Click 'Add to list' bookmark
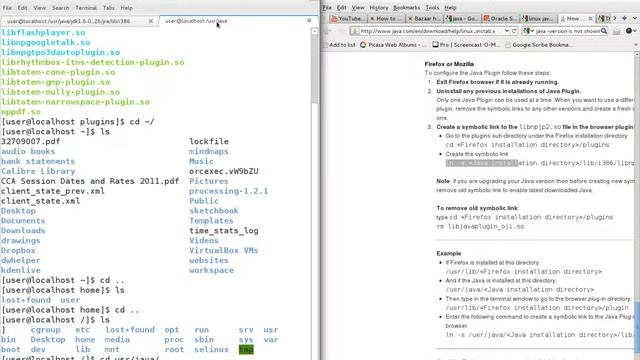 (339, 45)
